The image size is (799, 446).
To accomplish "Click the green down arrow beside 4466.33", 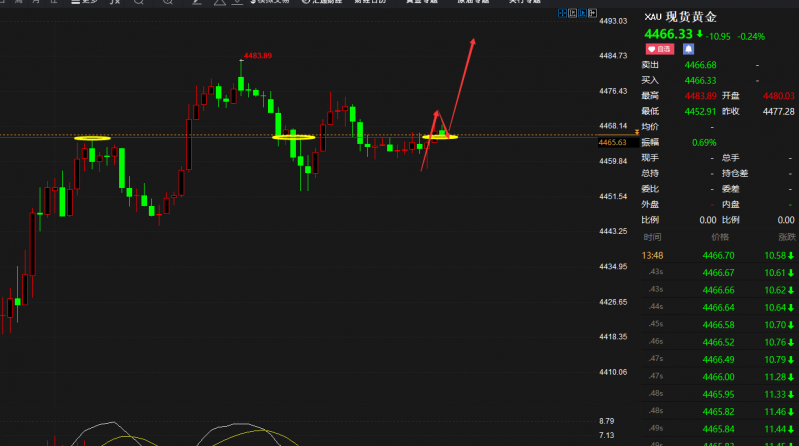I will 699,35.
